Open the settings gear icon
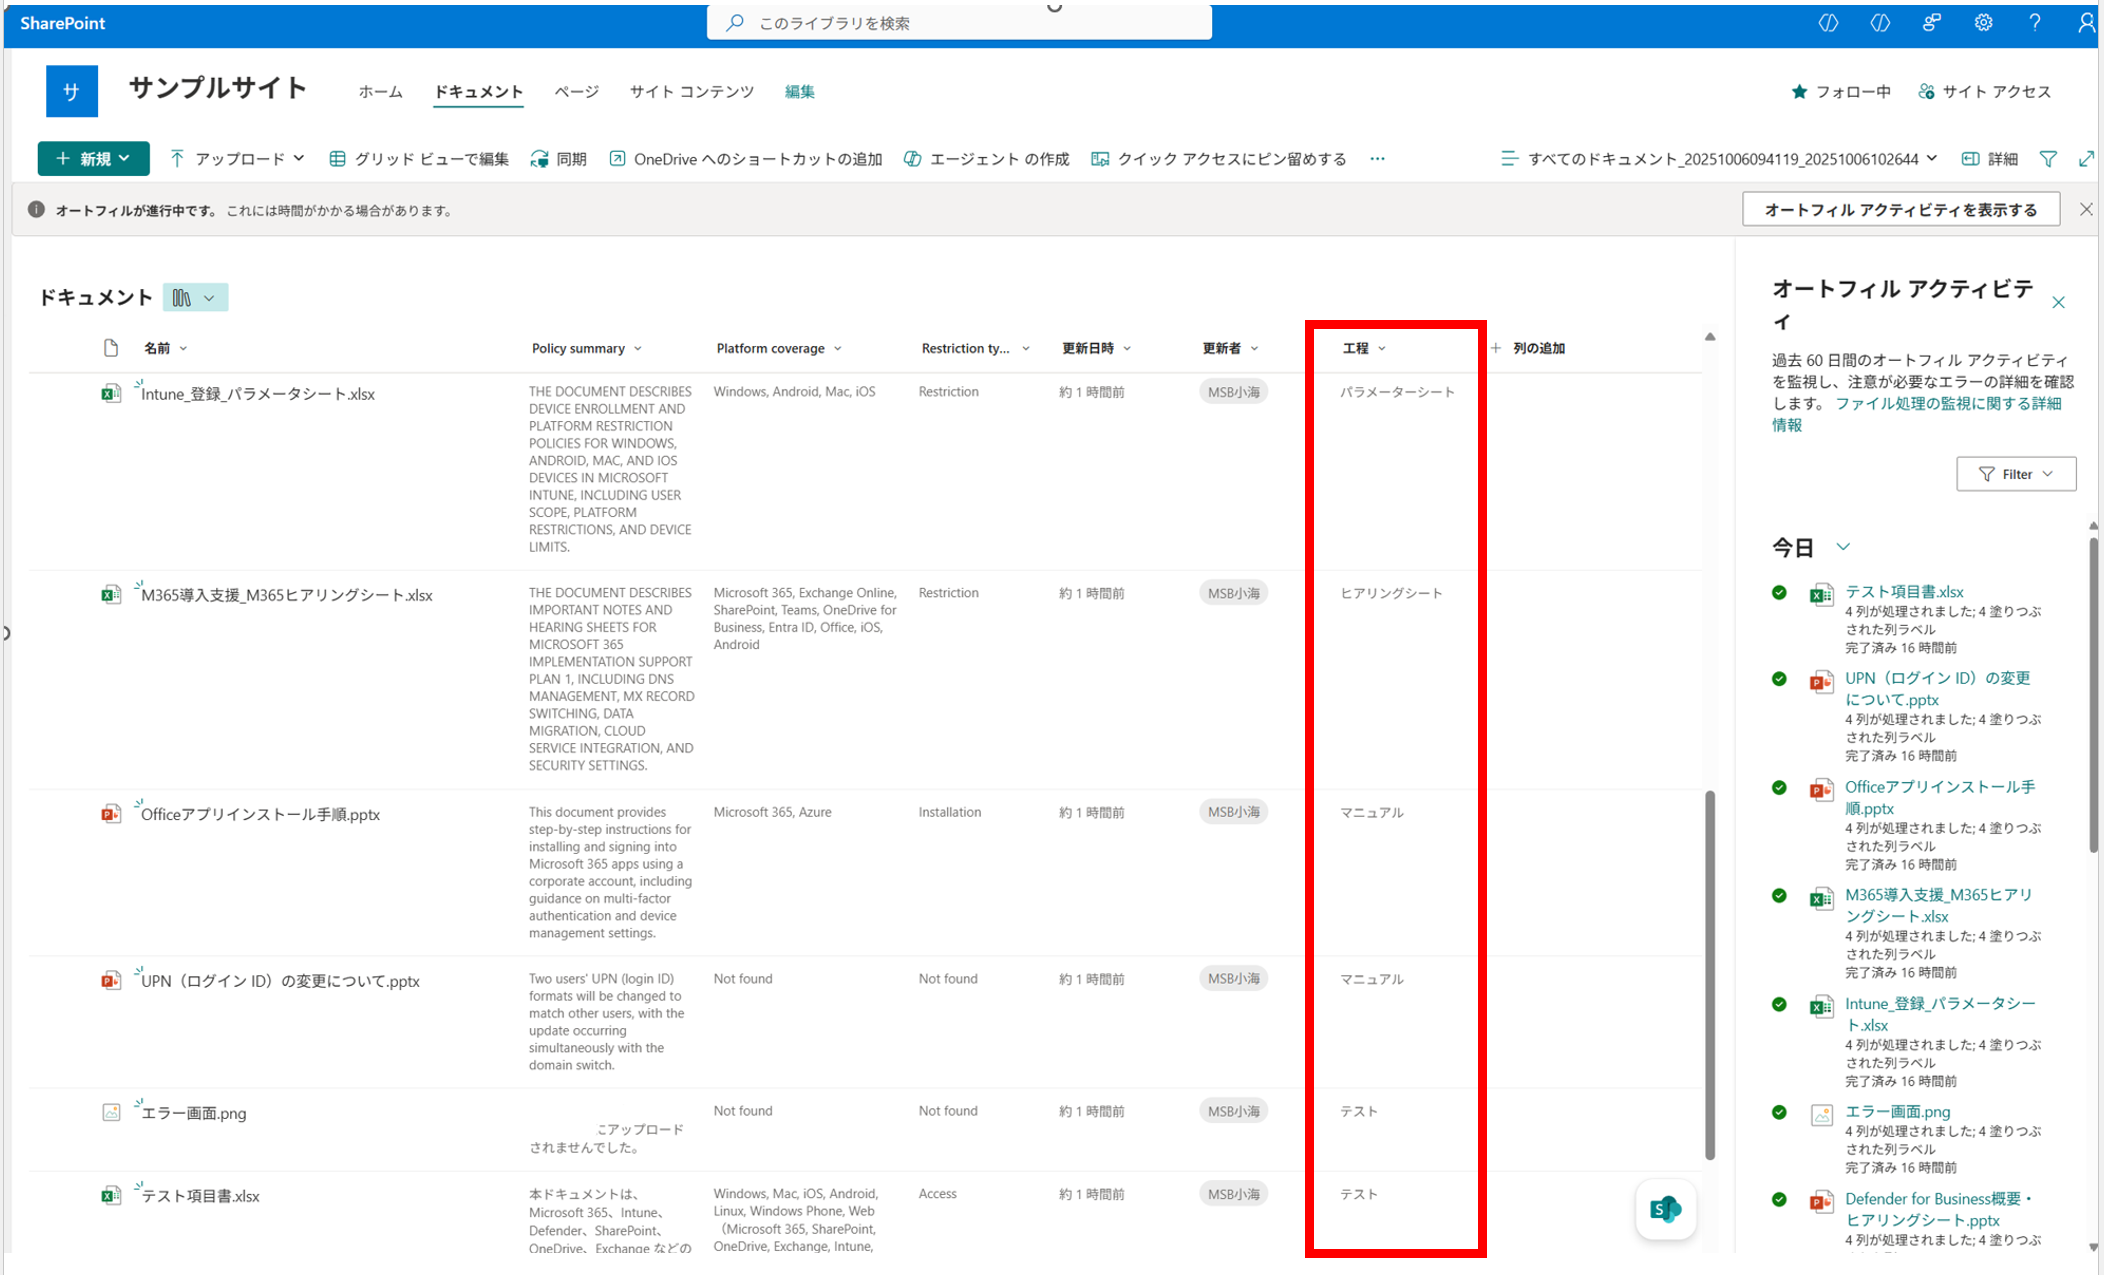The image size is (2104, 1275). (x=1983, y=23)
